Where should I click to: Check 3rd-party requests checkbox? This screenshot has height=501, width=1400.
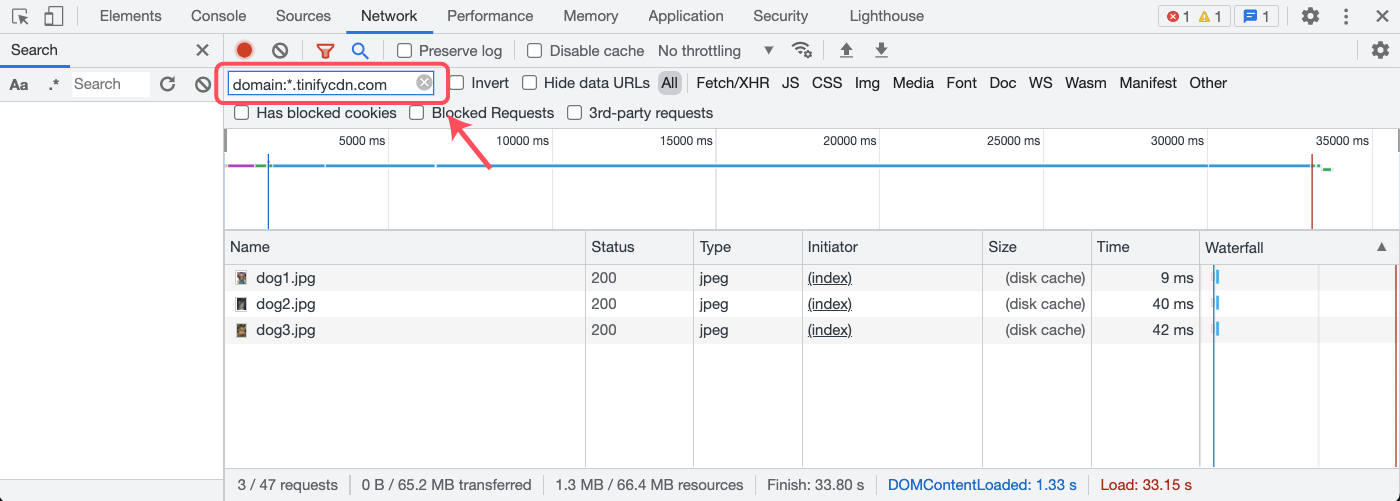pyautogui.click(x=574, y=113)
